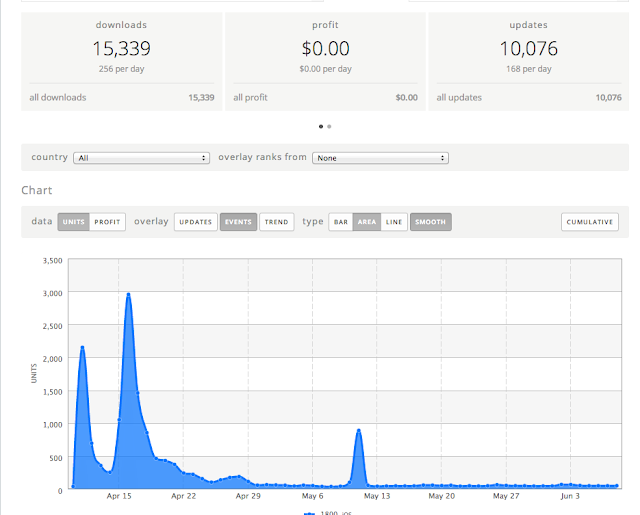The width and height of the screenshot is (640, 515).
Task: Click the Apr 29 axis label
Action: pos(248,496)
